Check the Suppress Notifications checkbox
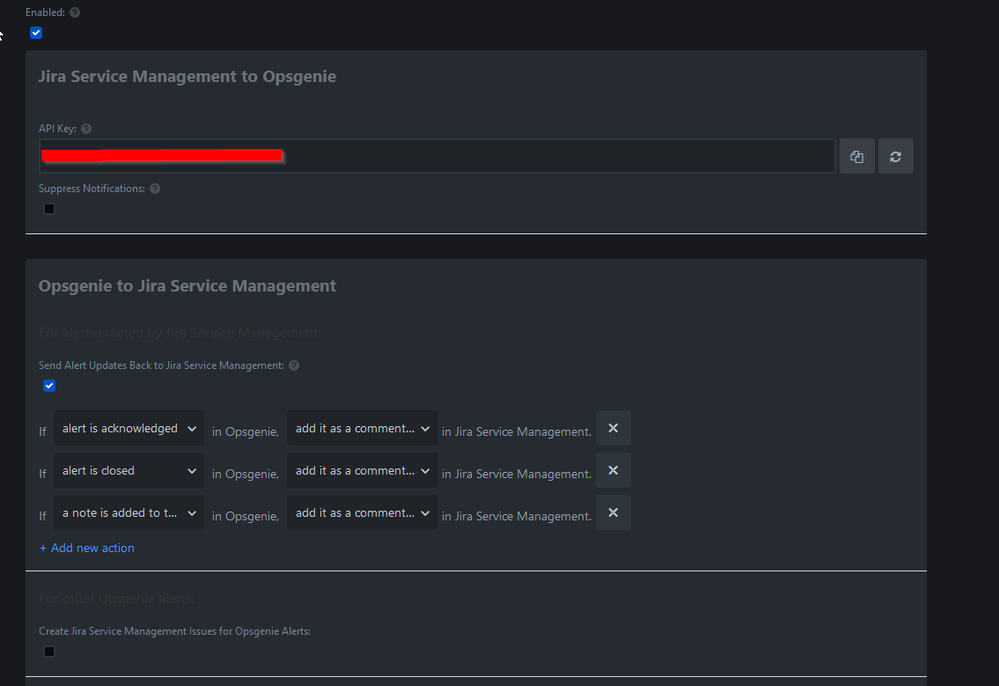This screenshot has height=686, width=999. click(x=49, y=209)
